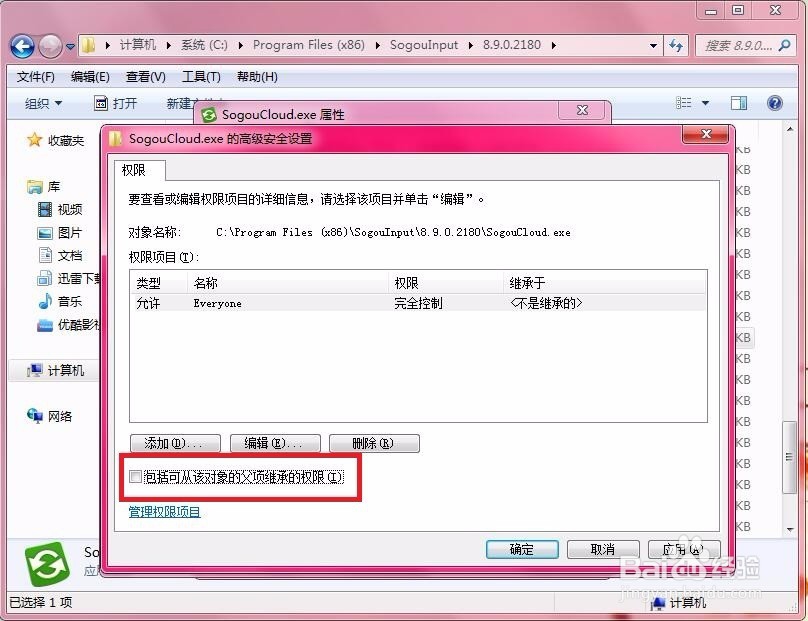Viewport: 808px width, 621px height.
Task: Toggle the preview pane icon on toolbar
Action: (x=739, y=103)
